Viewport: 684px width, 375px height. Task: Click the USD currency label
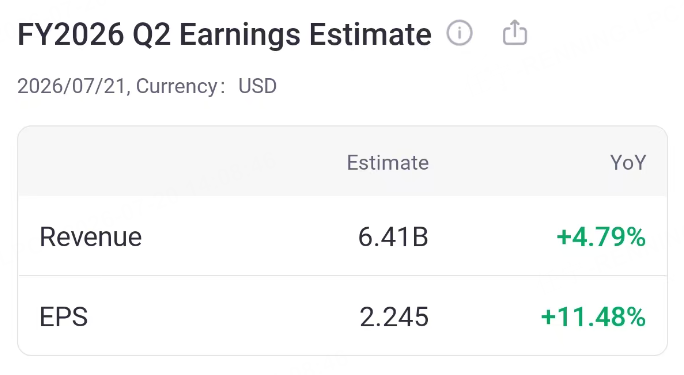click(257, 86)
